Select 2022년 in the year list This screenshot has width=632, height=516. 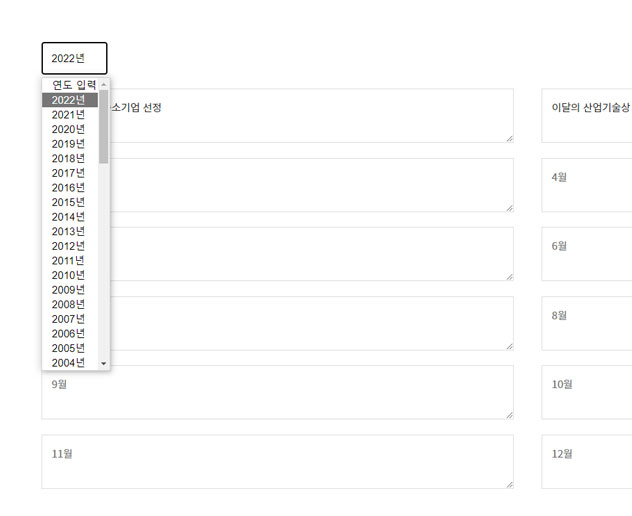click(x=70, y=100)
